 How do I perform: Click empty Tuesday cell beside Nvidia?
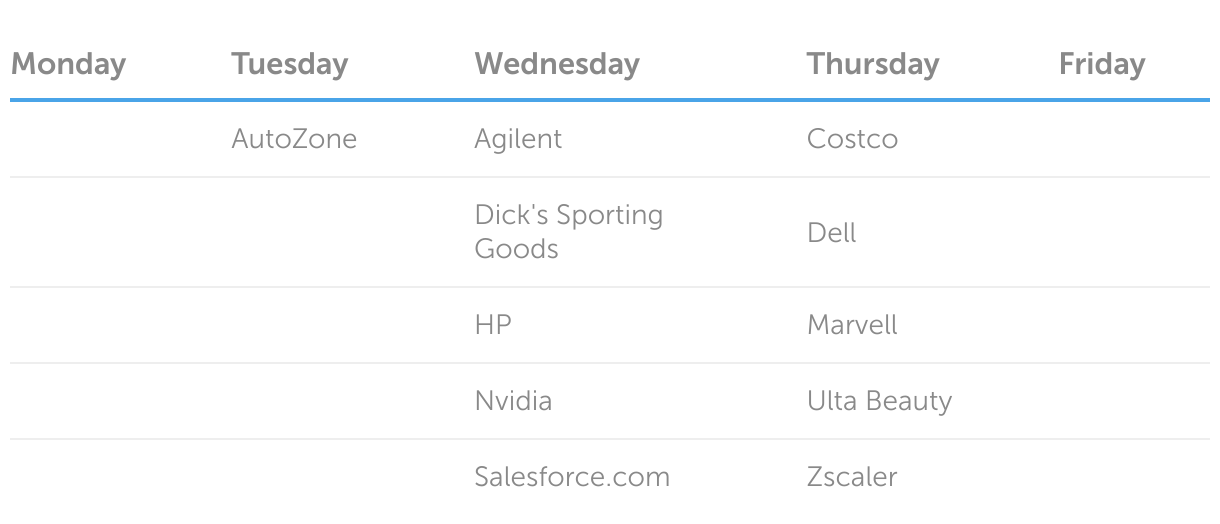point(342,401)
